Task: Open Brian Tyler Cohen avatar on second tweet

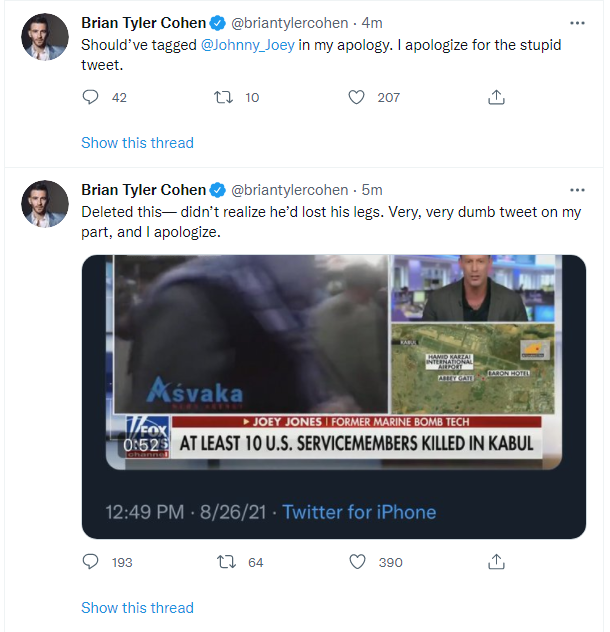Action: pyautogui.click(x=45, y=204)
